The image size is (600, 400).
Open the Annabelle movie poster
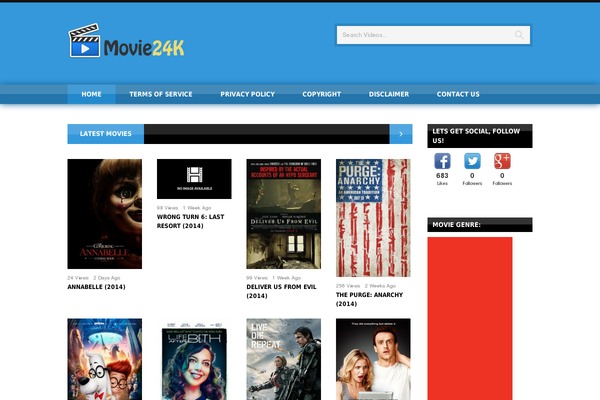tap(104, 214)
